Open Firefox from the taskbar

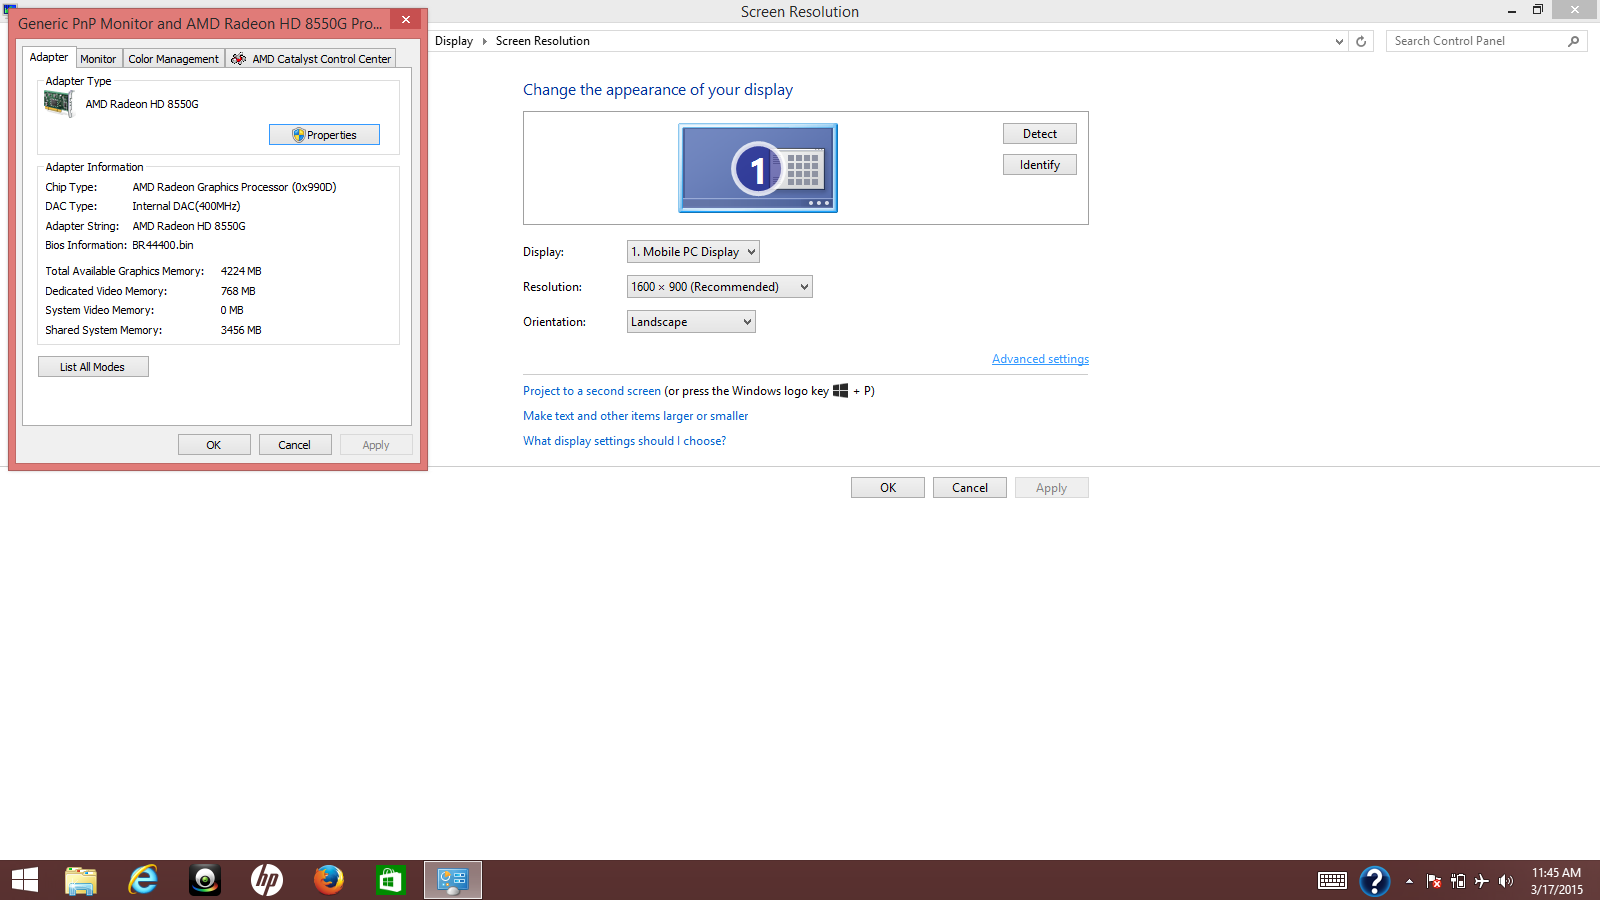[x=328, y=880]
